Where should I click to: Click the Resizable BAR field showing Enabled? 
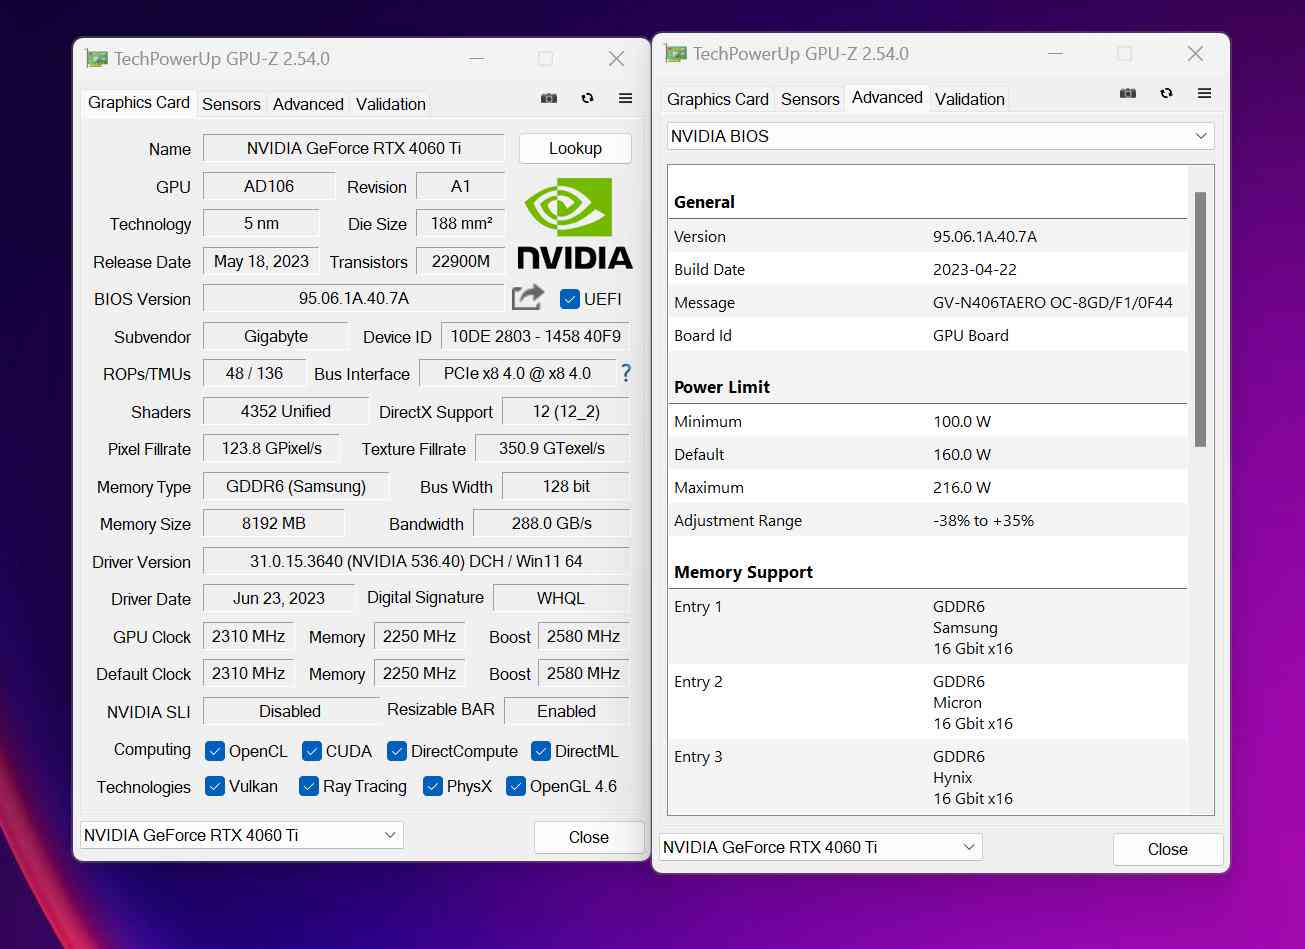567,711
